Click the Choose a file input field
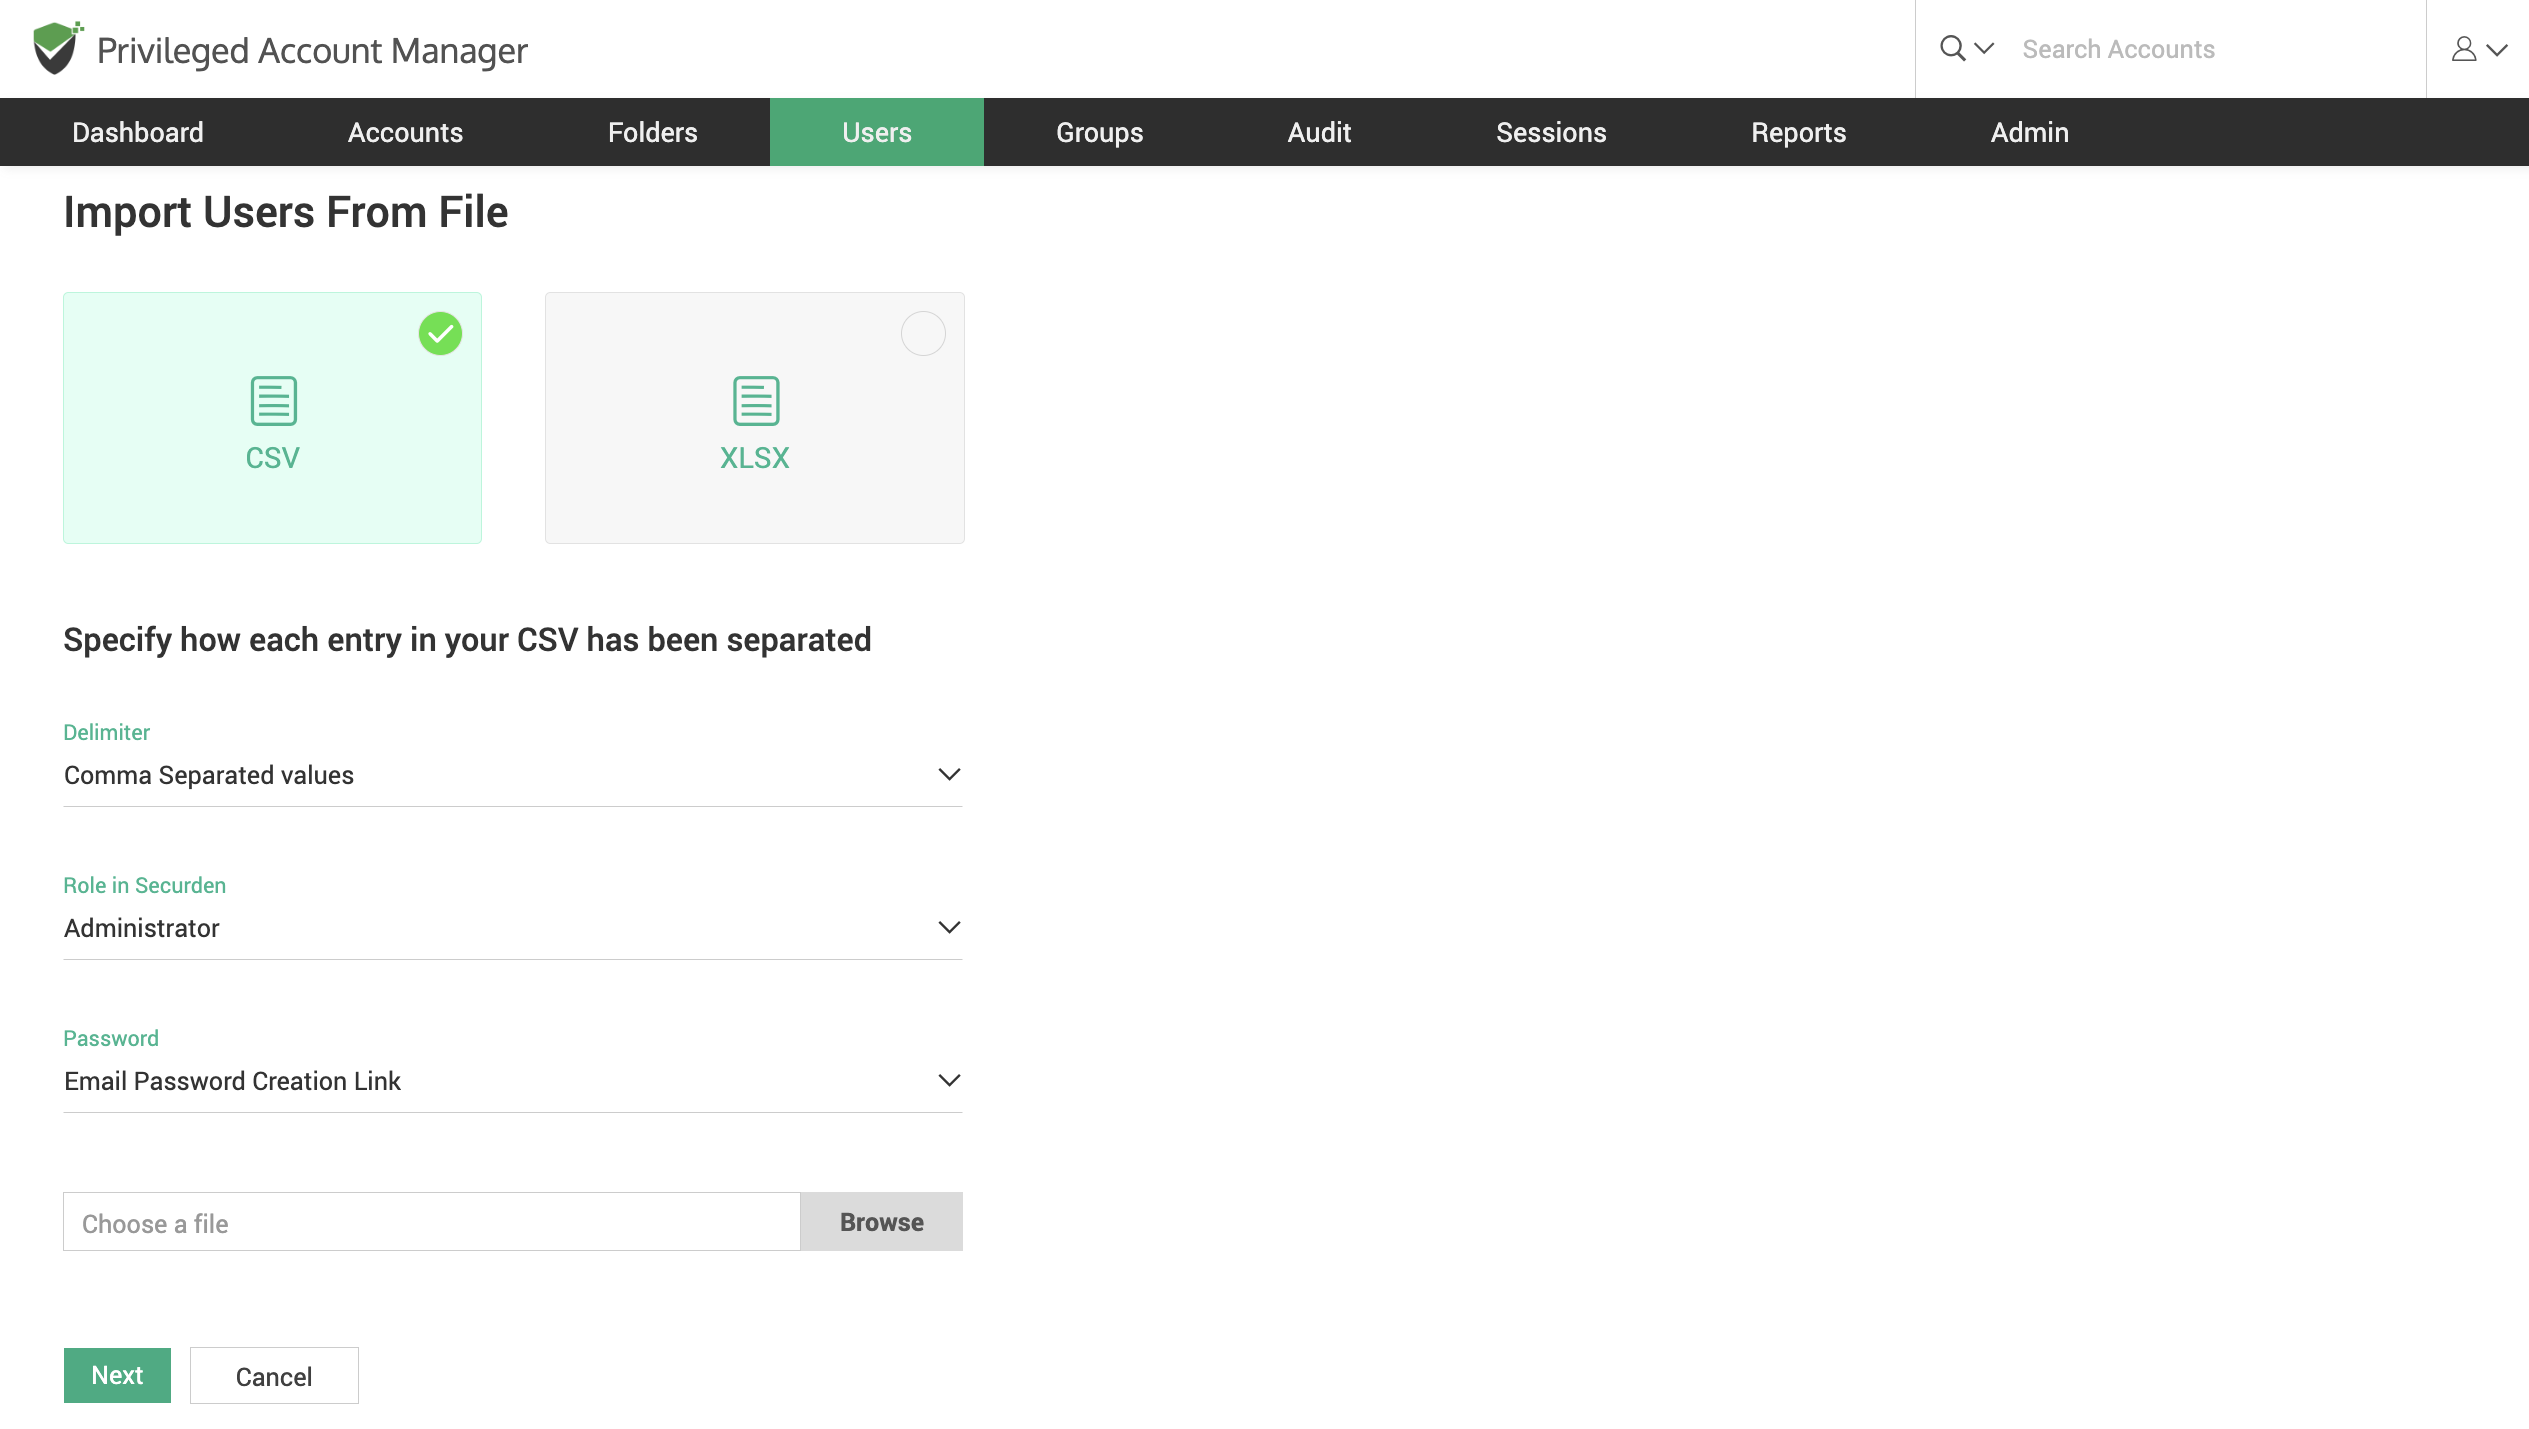This screenshot has height=1429, width=2529. point(431,1222)
